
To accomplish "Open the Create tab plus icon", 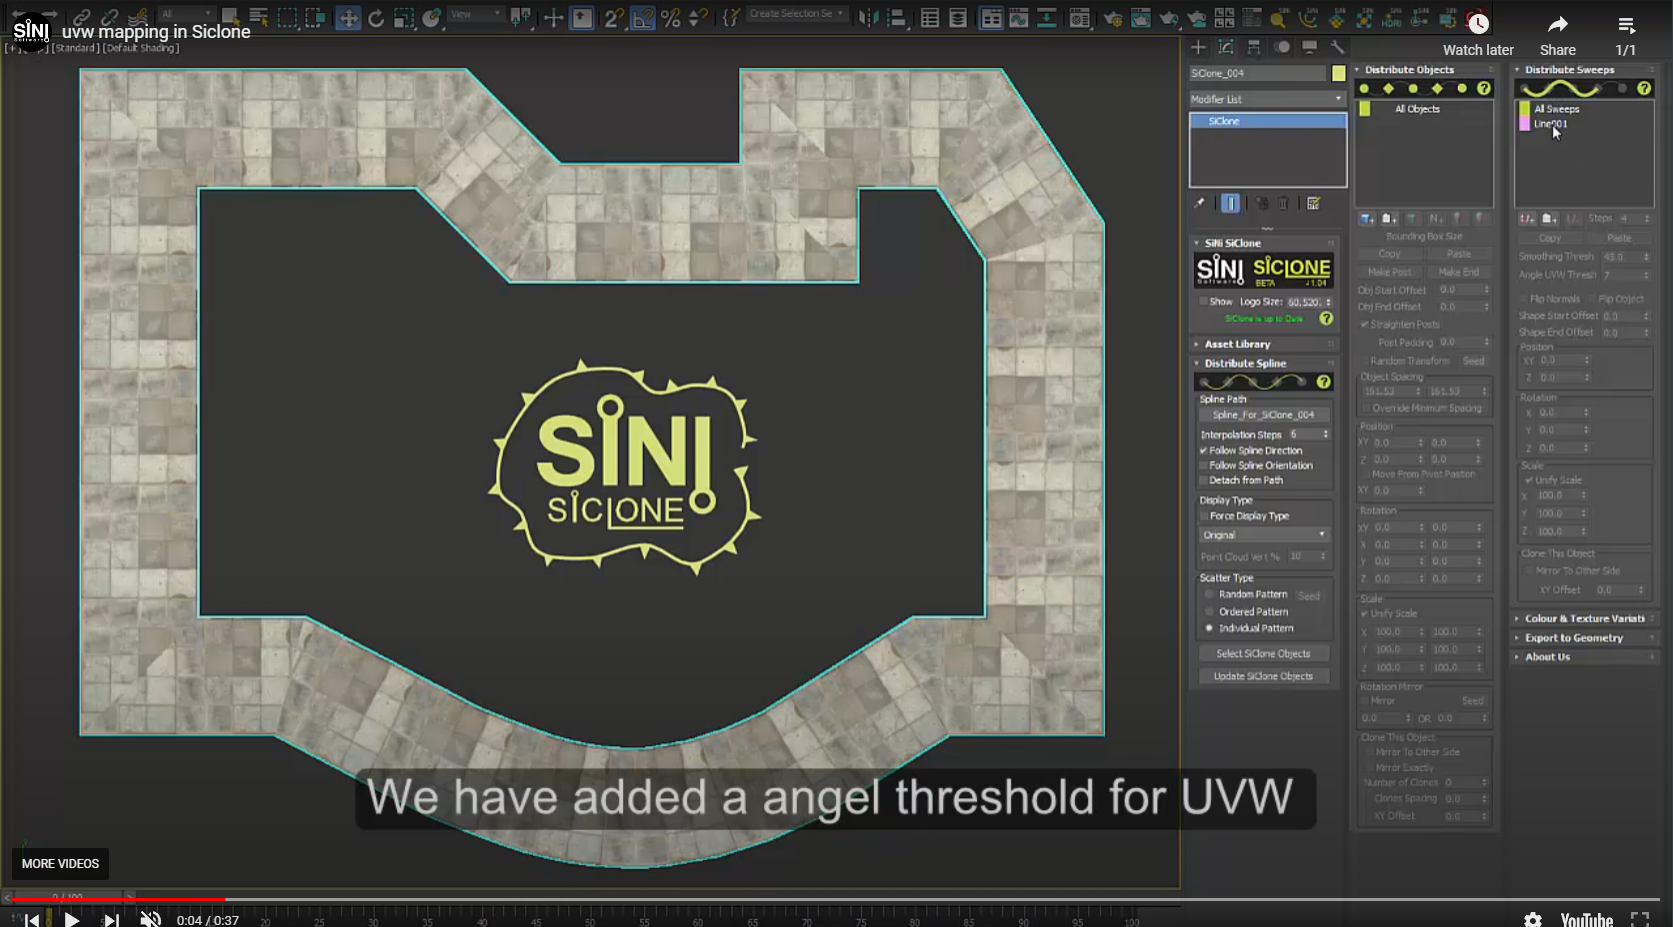I will tap(1198, 47).
